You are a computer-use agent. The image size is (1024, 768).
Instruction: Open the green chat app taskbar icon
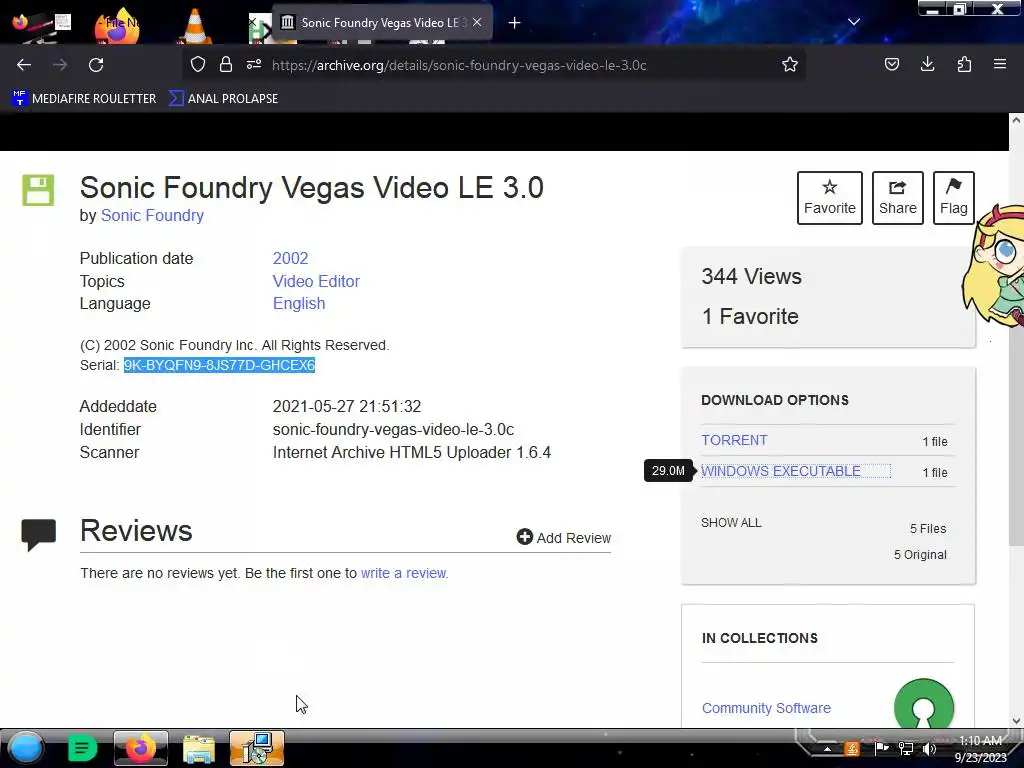(82, 748)
